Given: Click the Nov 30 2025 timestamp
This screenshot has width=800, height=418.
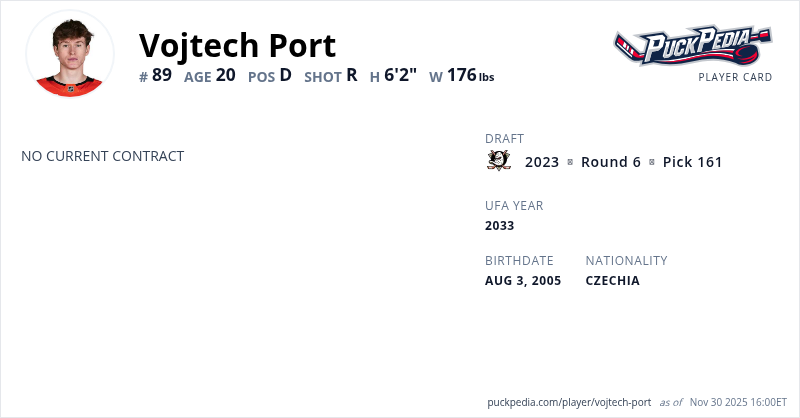Looking at the screenshot, I should pos(739,402).
